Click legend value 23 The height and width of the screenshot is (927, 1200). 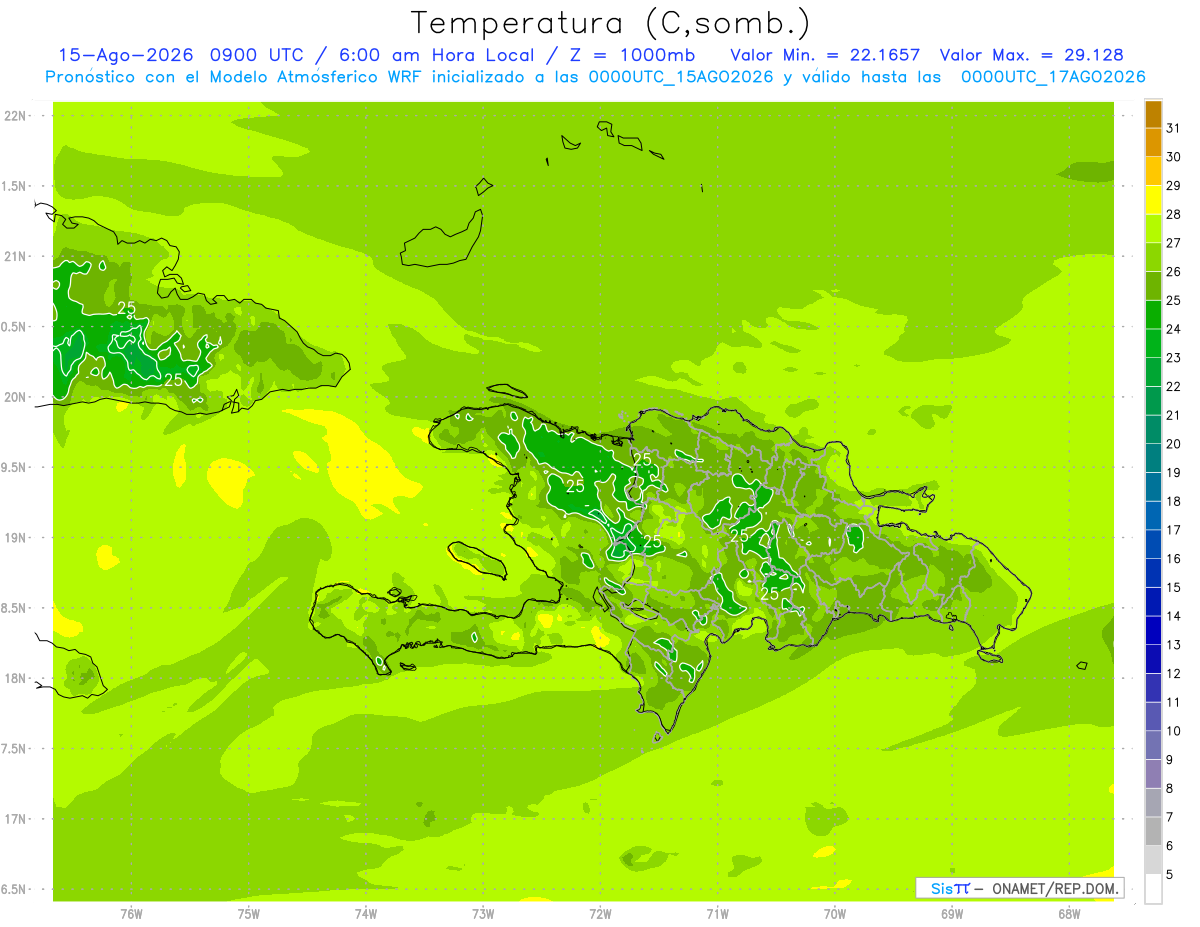pos(1173,358)
